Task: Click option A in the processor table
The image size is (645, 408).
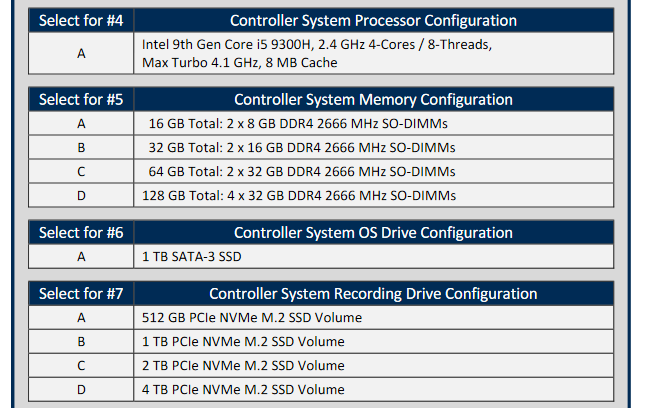Action: point(81,53)
